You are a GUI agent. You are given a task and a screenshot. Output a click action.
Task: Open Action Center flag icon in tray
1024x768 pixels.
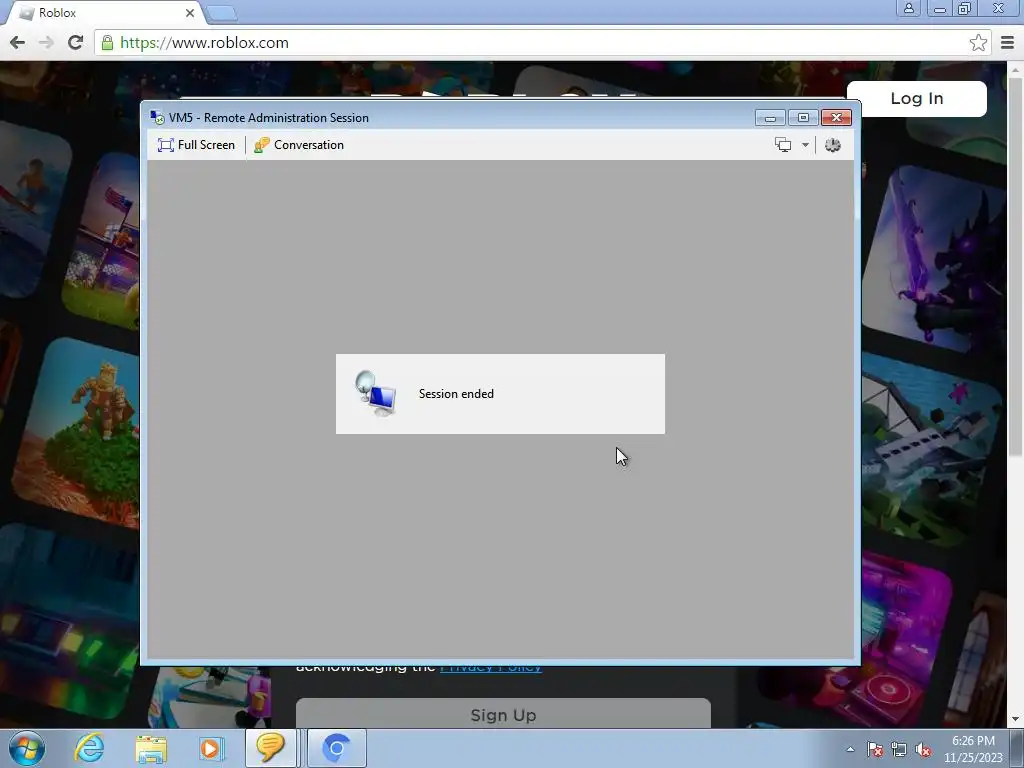pos(874,749)
